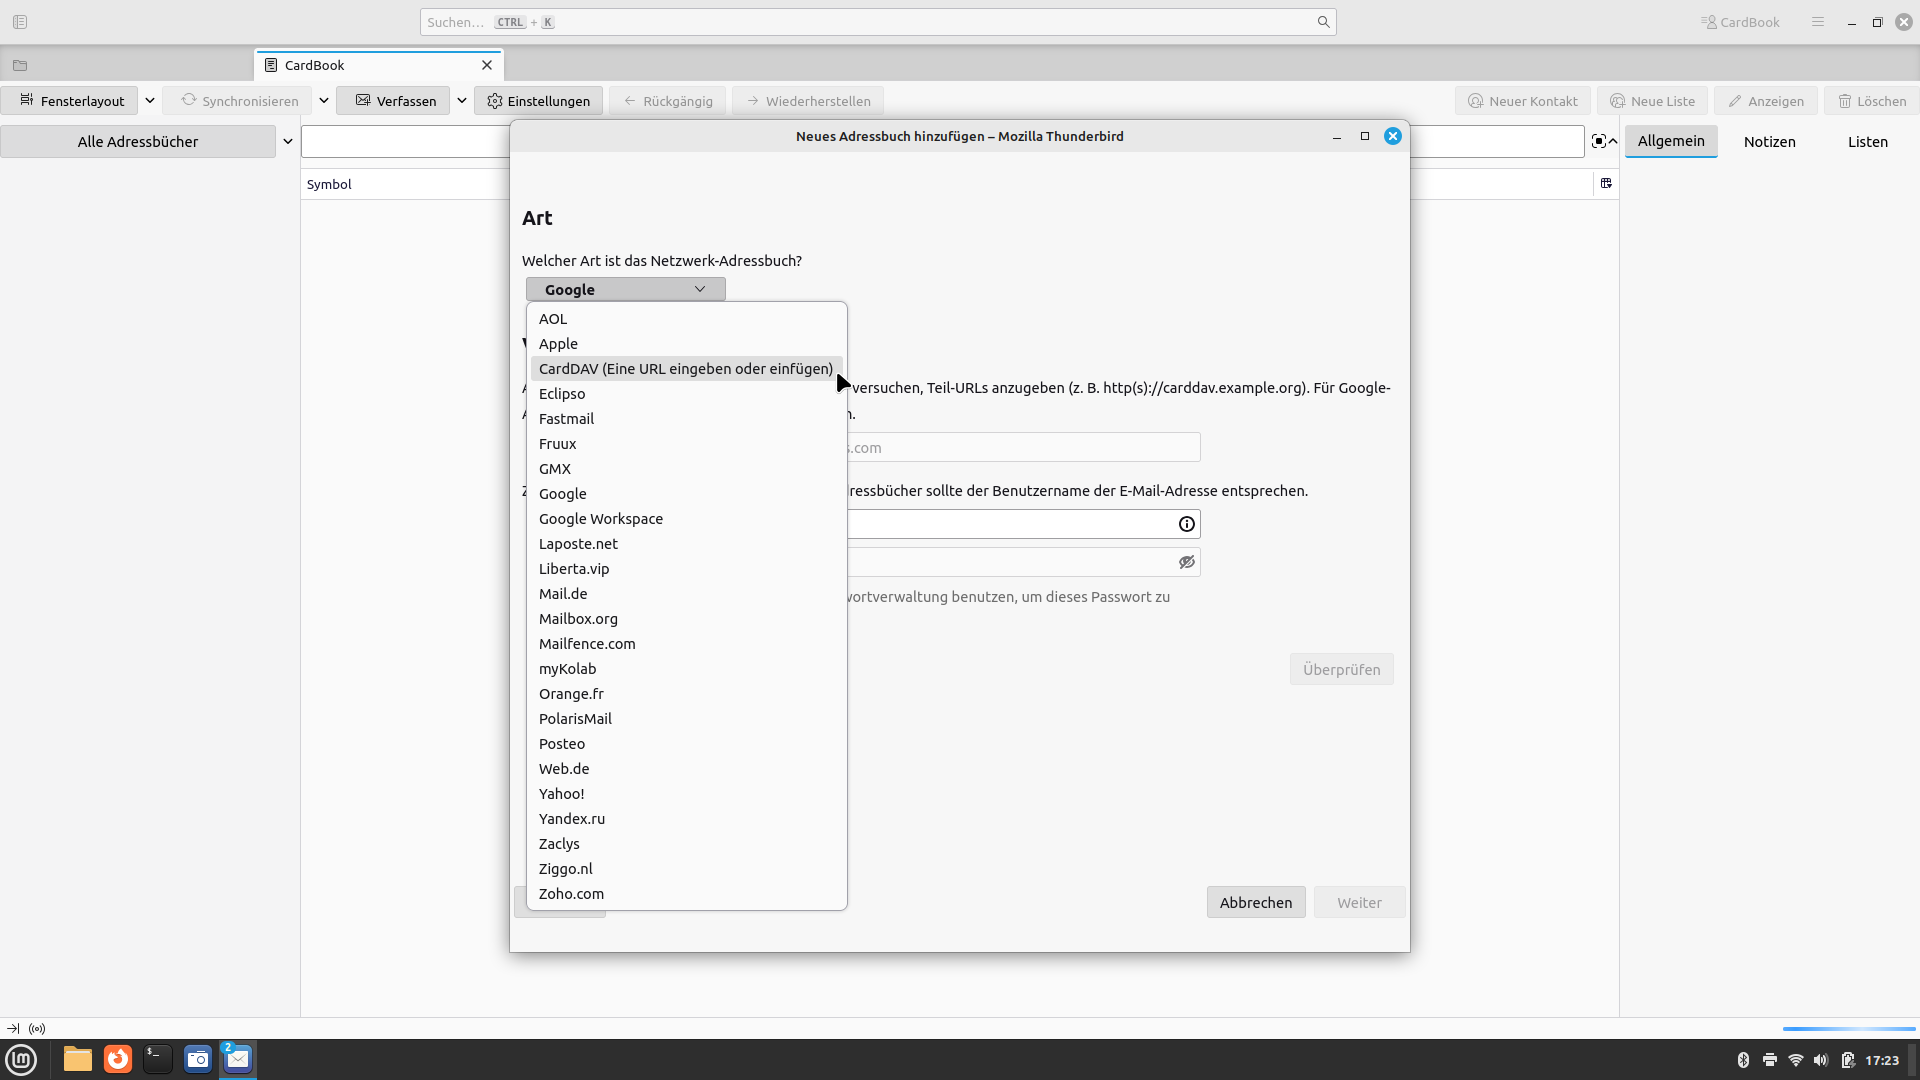This screenshot has width=1920, height=1080.
Task: Select Mailbox.org option
Action: [x=687, y=619]
